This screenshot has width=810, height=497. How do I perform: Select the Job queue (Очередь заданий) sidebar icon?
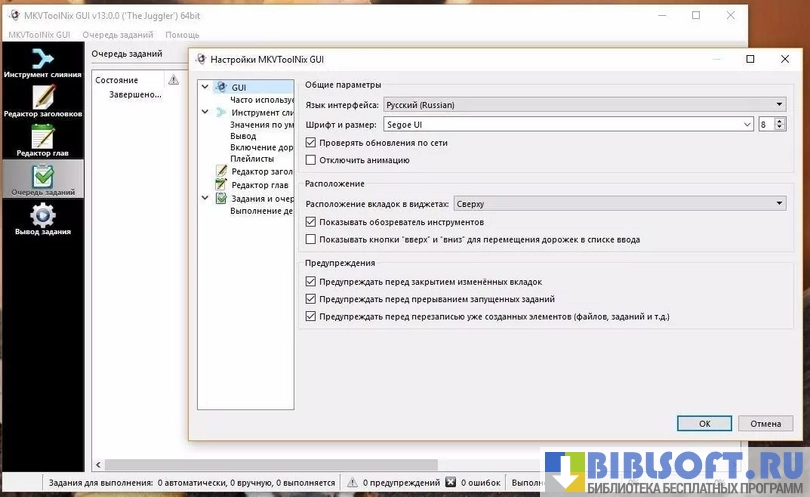click(42, 178)
